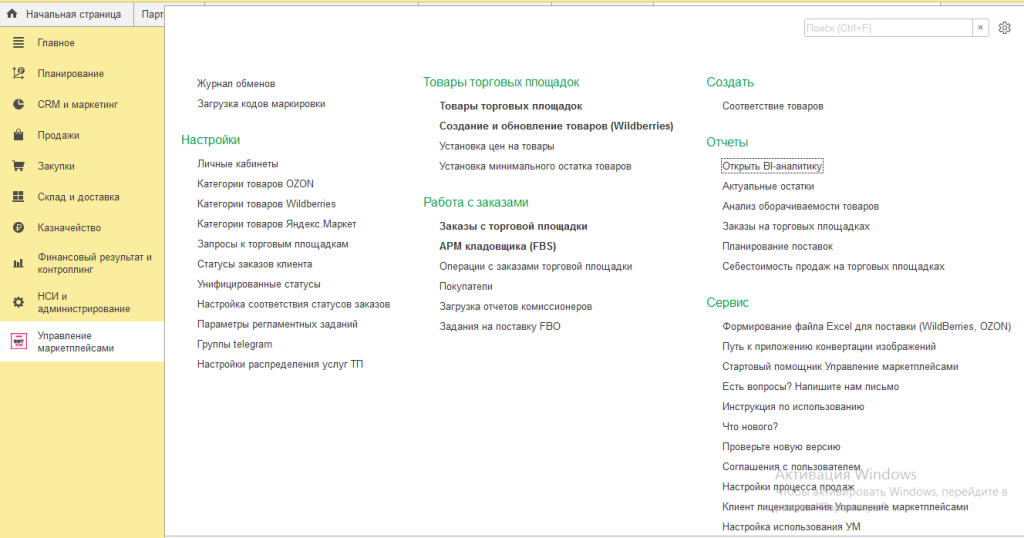
Task: Open Запросы к торговым площадкам
Action: coord(273,244)
